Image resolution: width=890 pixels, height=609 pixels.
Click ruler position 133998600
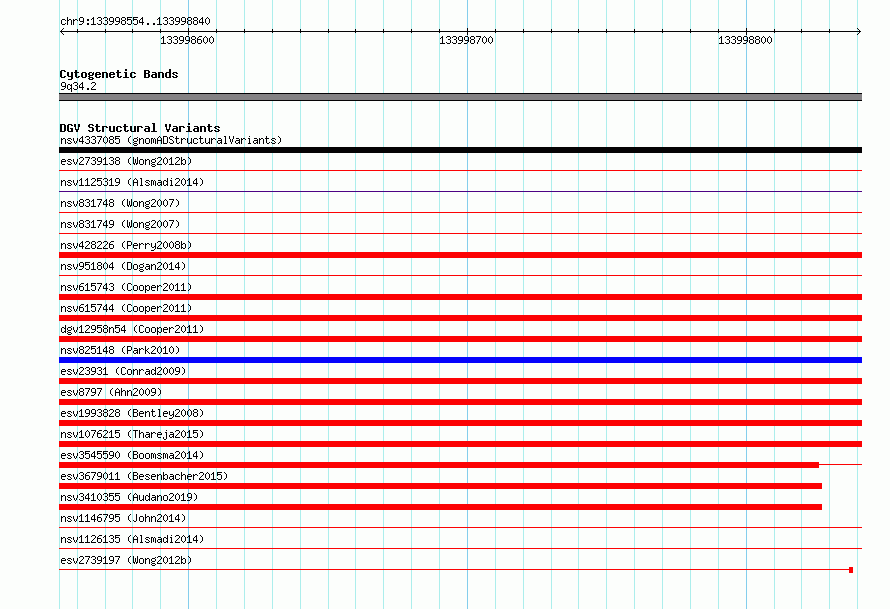187,40
